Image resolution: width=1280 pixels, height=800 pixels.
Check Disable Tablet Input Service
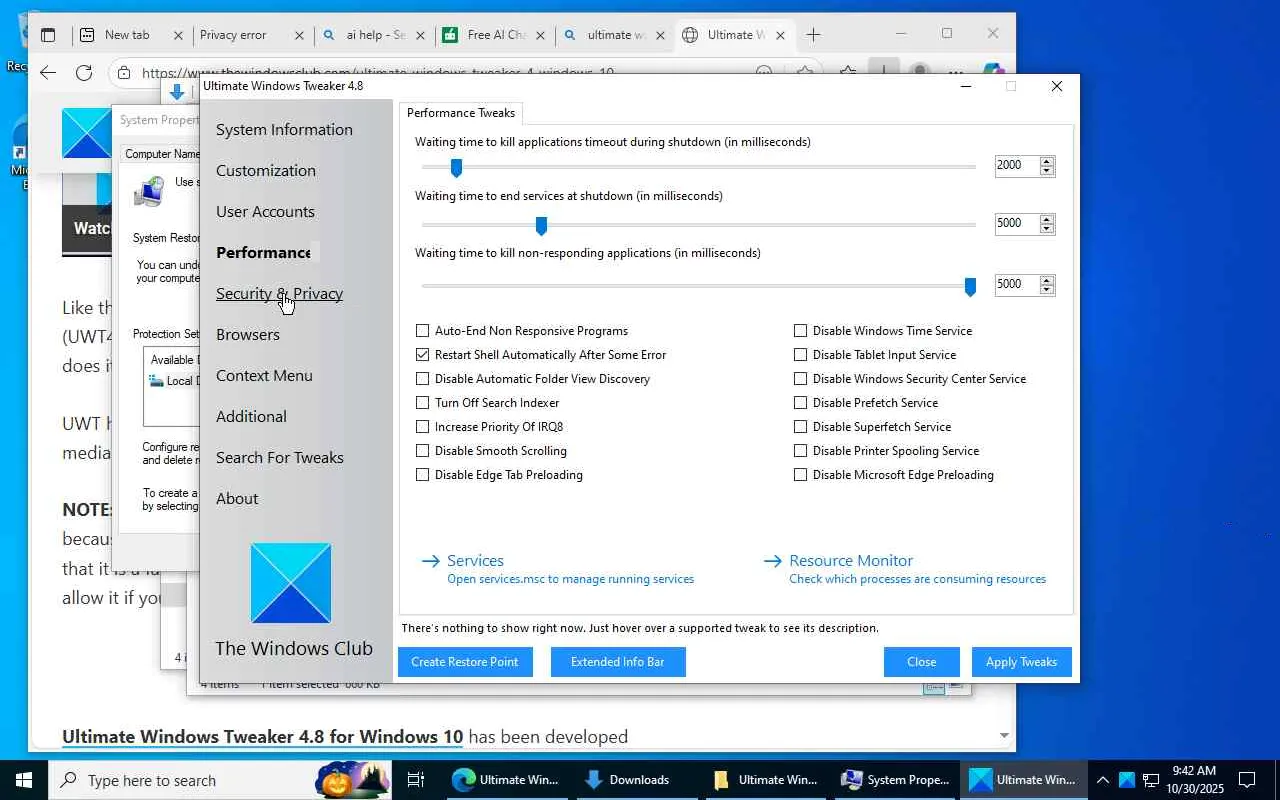pos(800,355)
